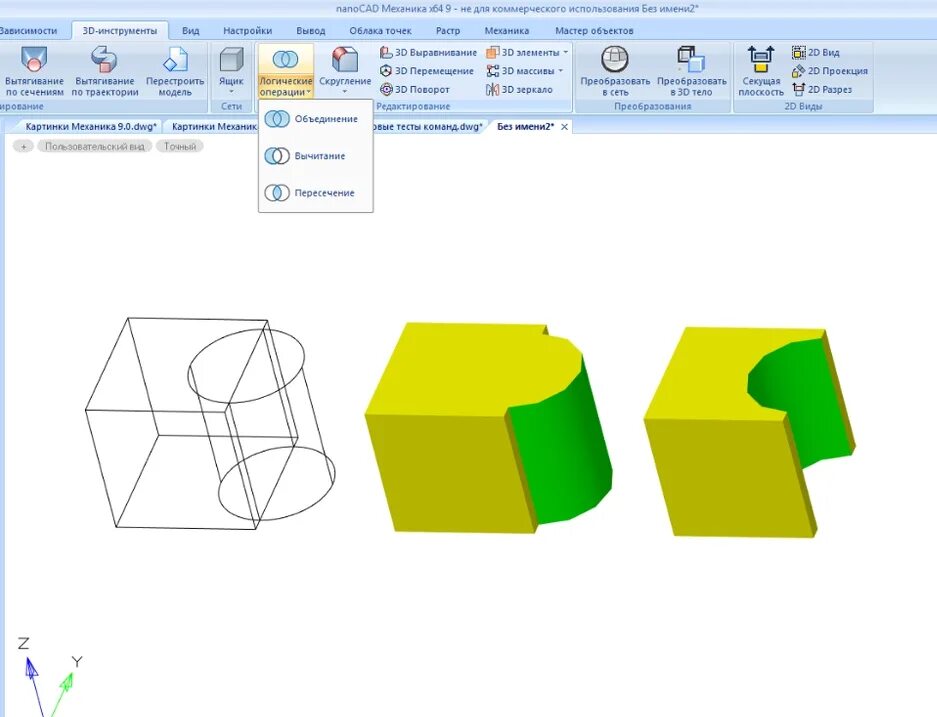Screen dimensions: 937x717
Task: Open the second Картинки Механик document tab
Action: pyautogui.click(x=213, y=127)
